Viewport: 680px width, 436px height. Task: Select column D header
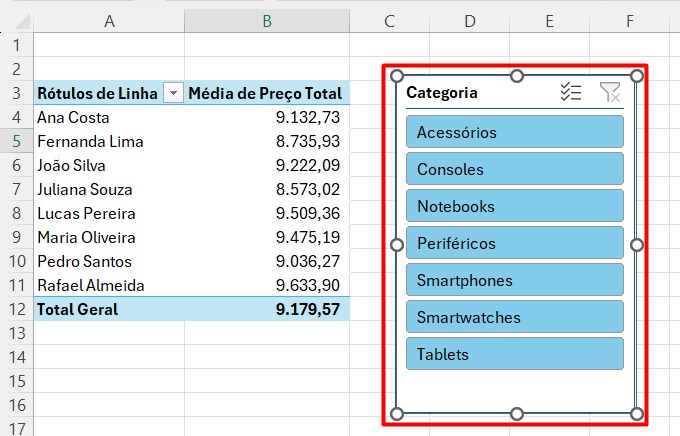470,21
